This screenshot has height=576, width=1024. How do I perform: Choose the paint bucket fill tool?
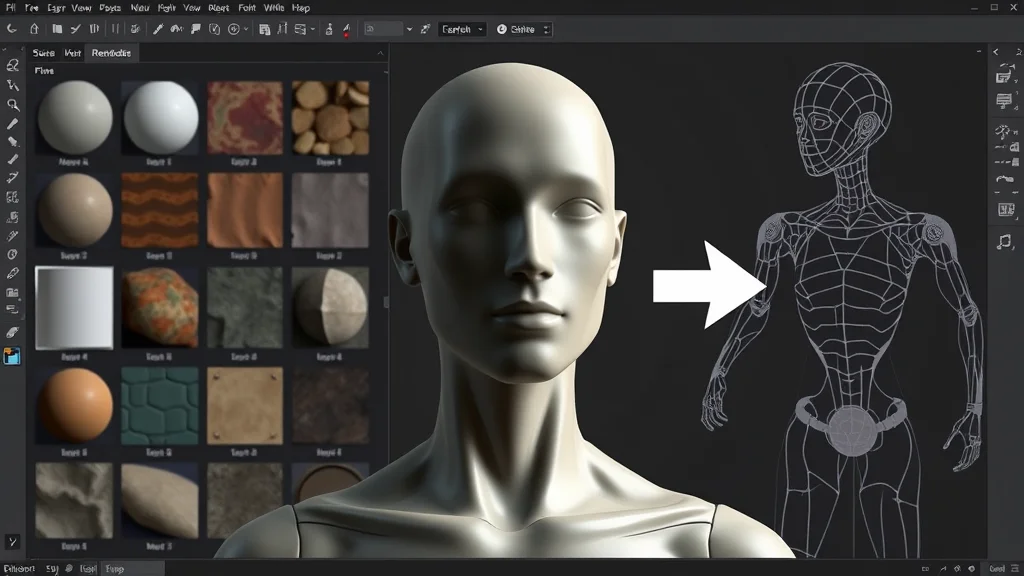(12, 141)
